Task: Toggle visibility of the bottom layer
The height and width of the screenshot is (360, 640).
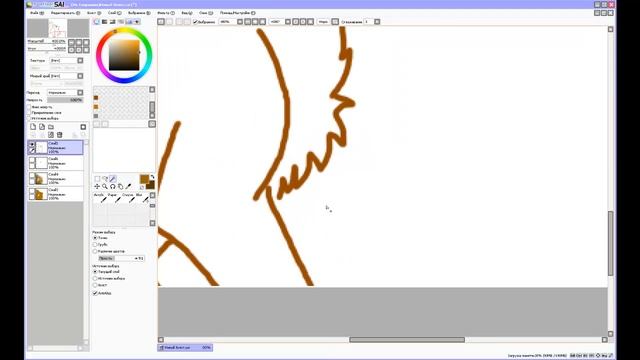Action: click(x=32, y=191)
